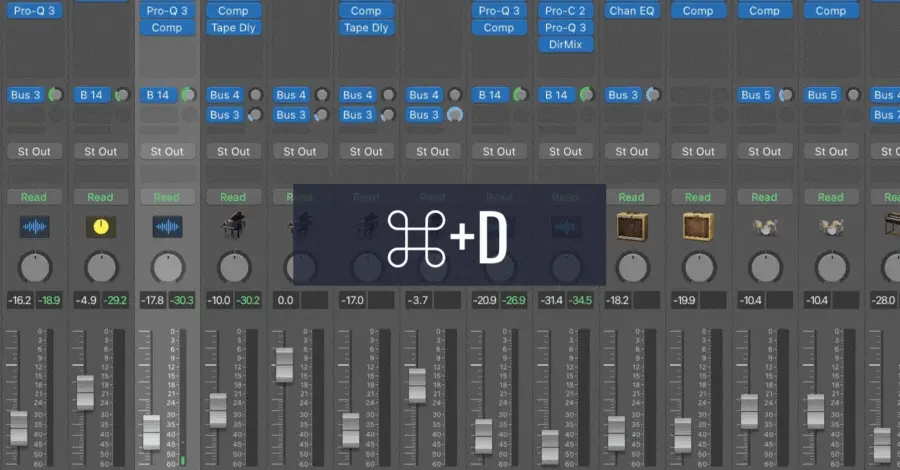Click the Bus 3 send on the -16.2 strip
Viewport: 900px width, 470px height.
click(x=25, y=95)
